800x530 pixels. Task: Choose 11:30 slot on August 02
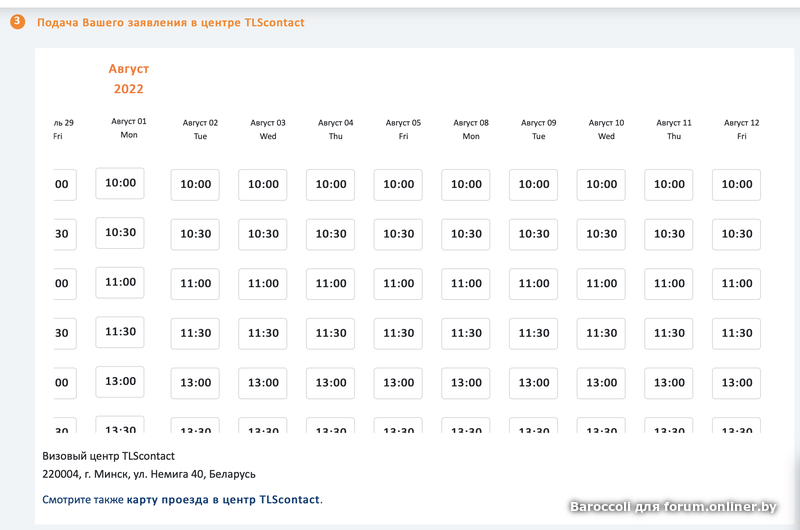tap(195, 333)
